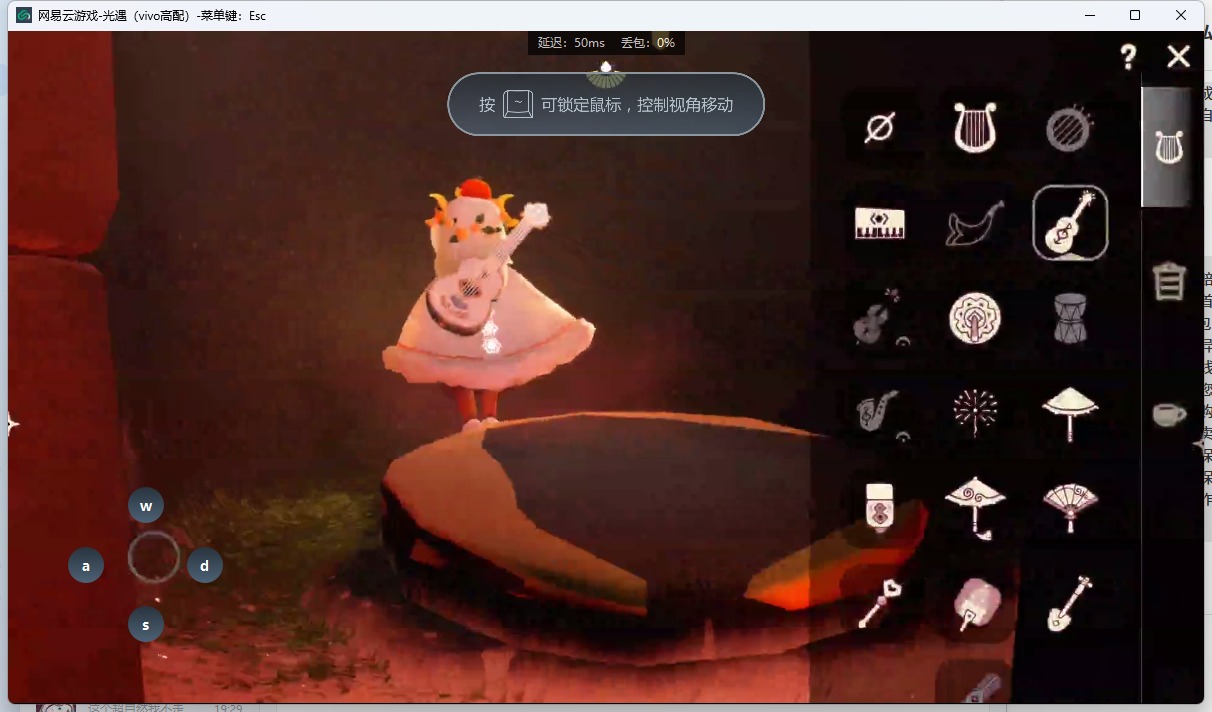
Task: Tap the D right movement key
Action: click(205, 566)
